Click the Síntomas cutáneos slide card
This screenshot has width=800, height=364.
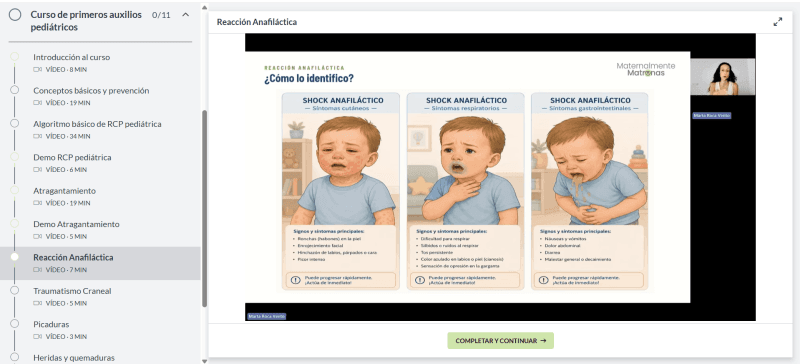[x=341, y=191]
